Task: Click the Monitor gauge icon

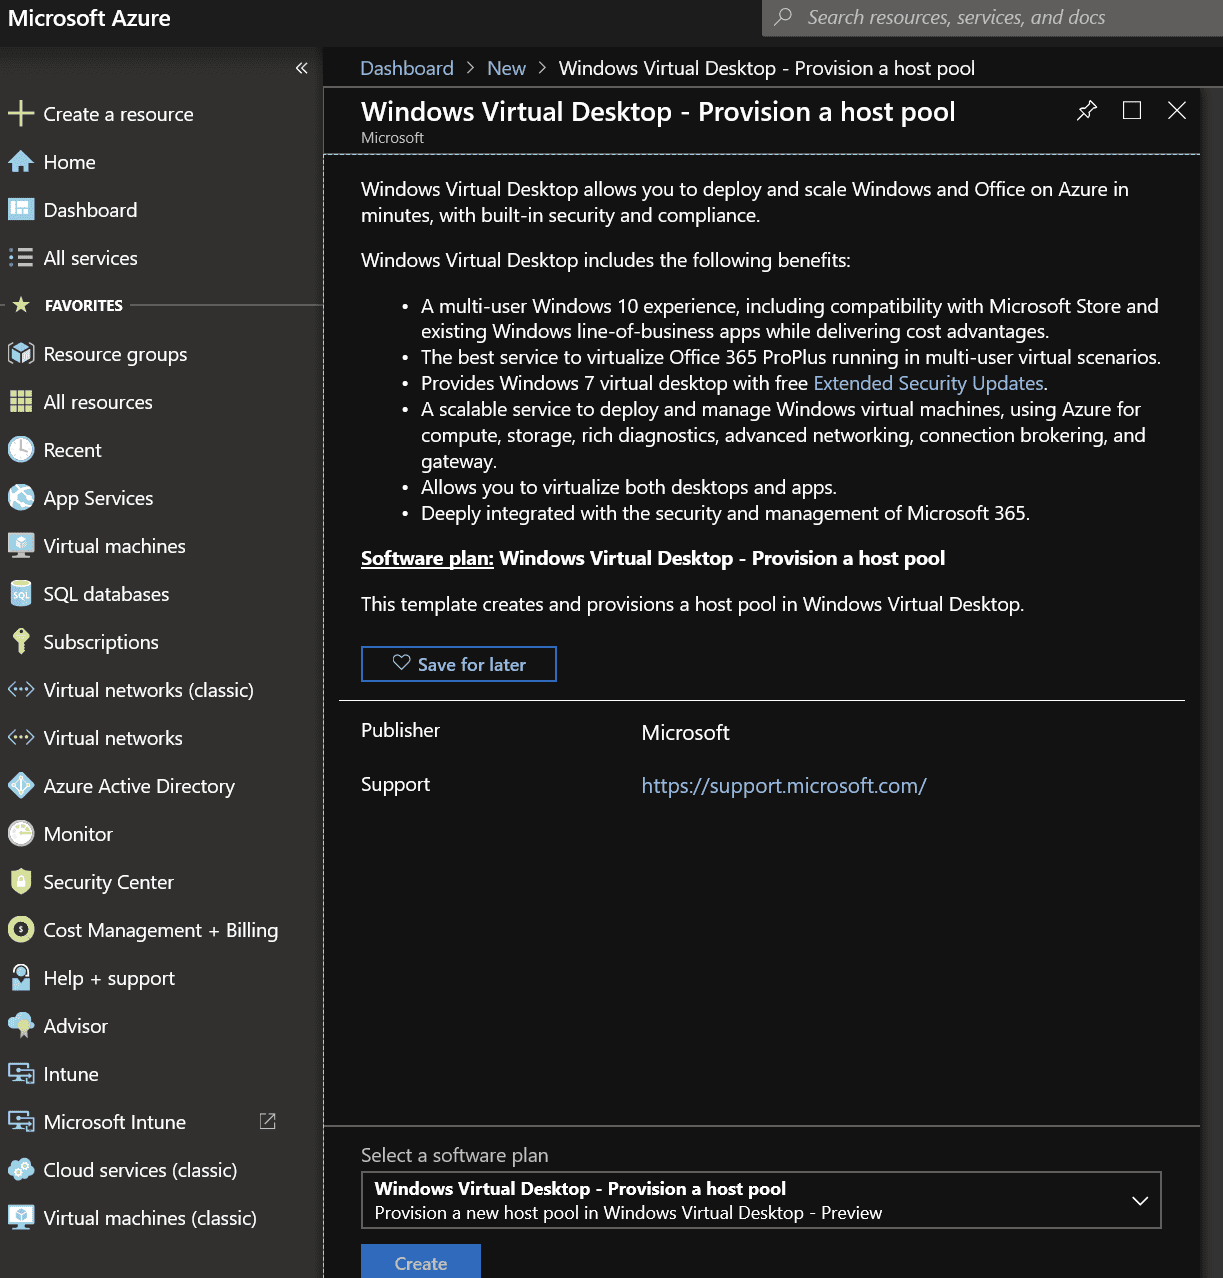Action: (x=21, y=833)
